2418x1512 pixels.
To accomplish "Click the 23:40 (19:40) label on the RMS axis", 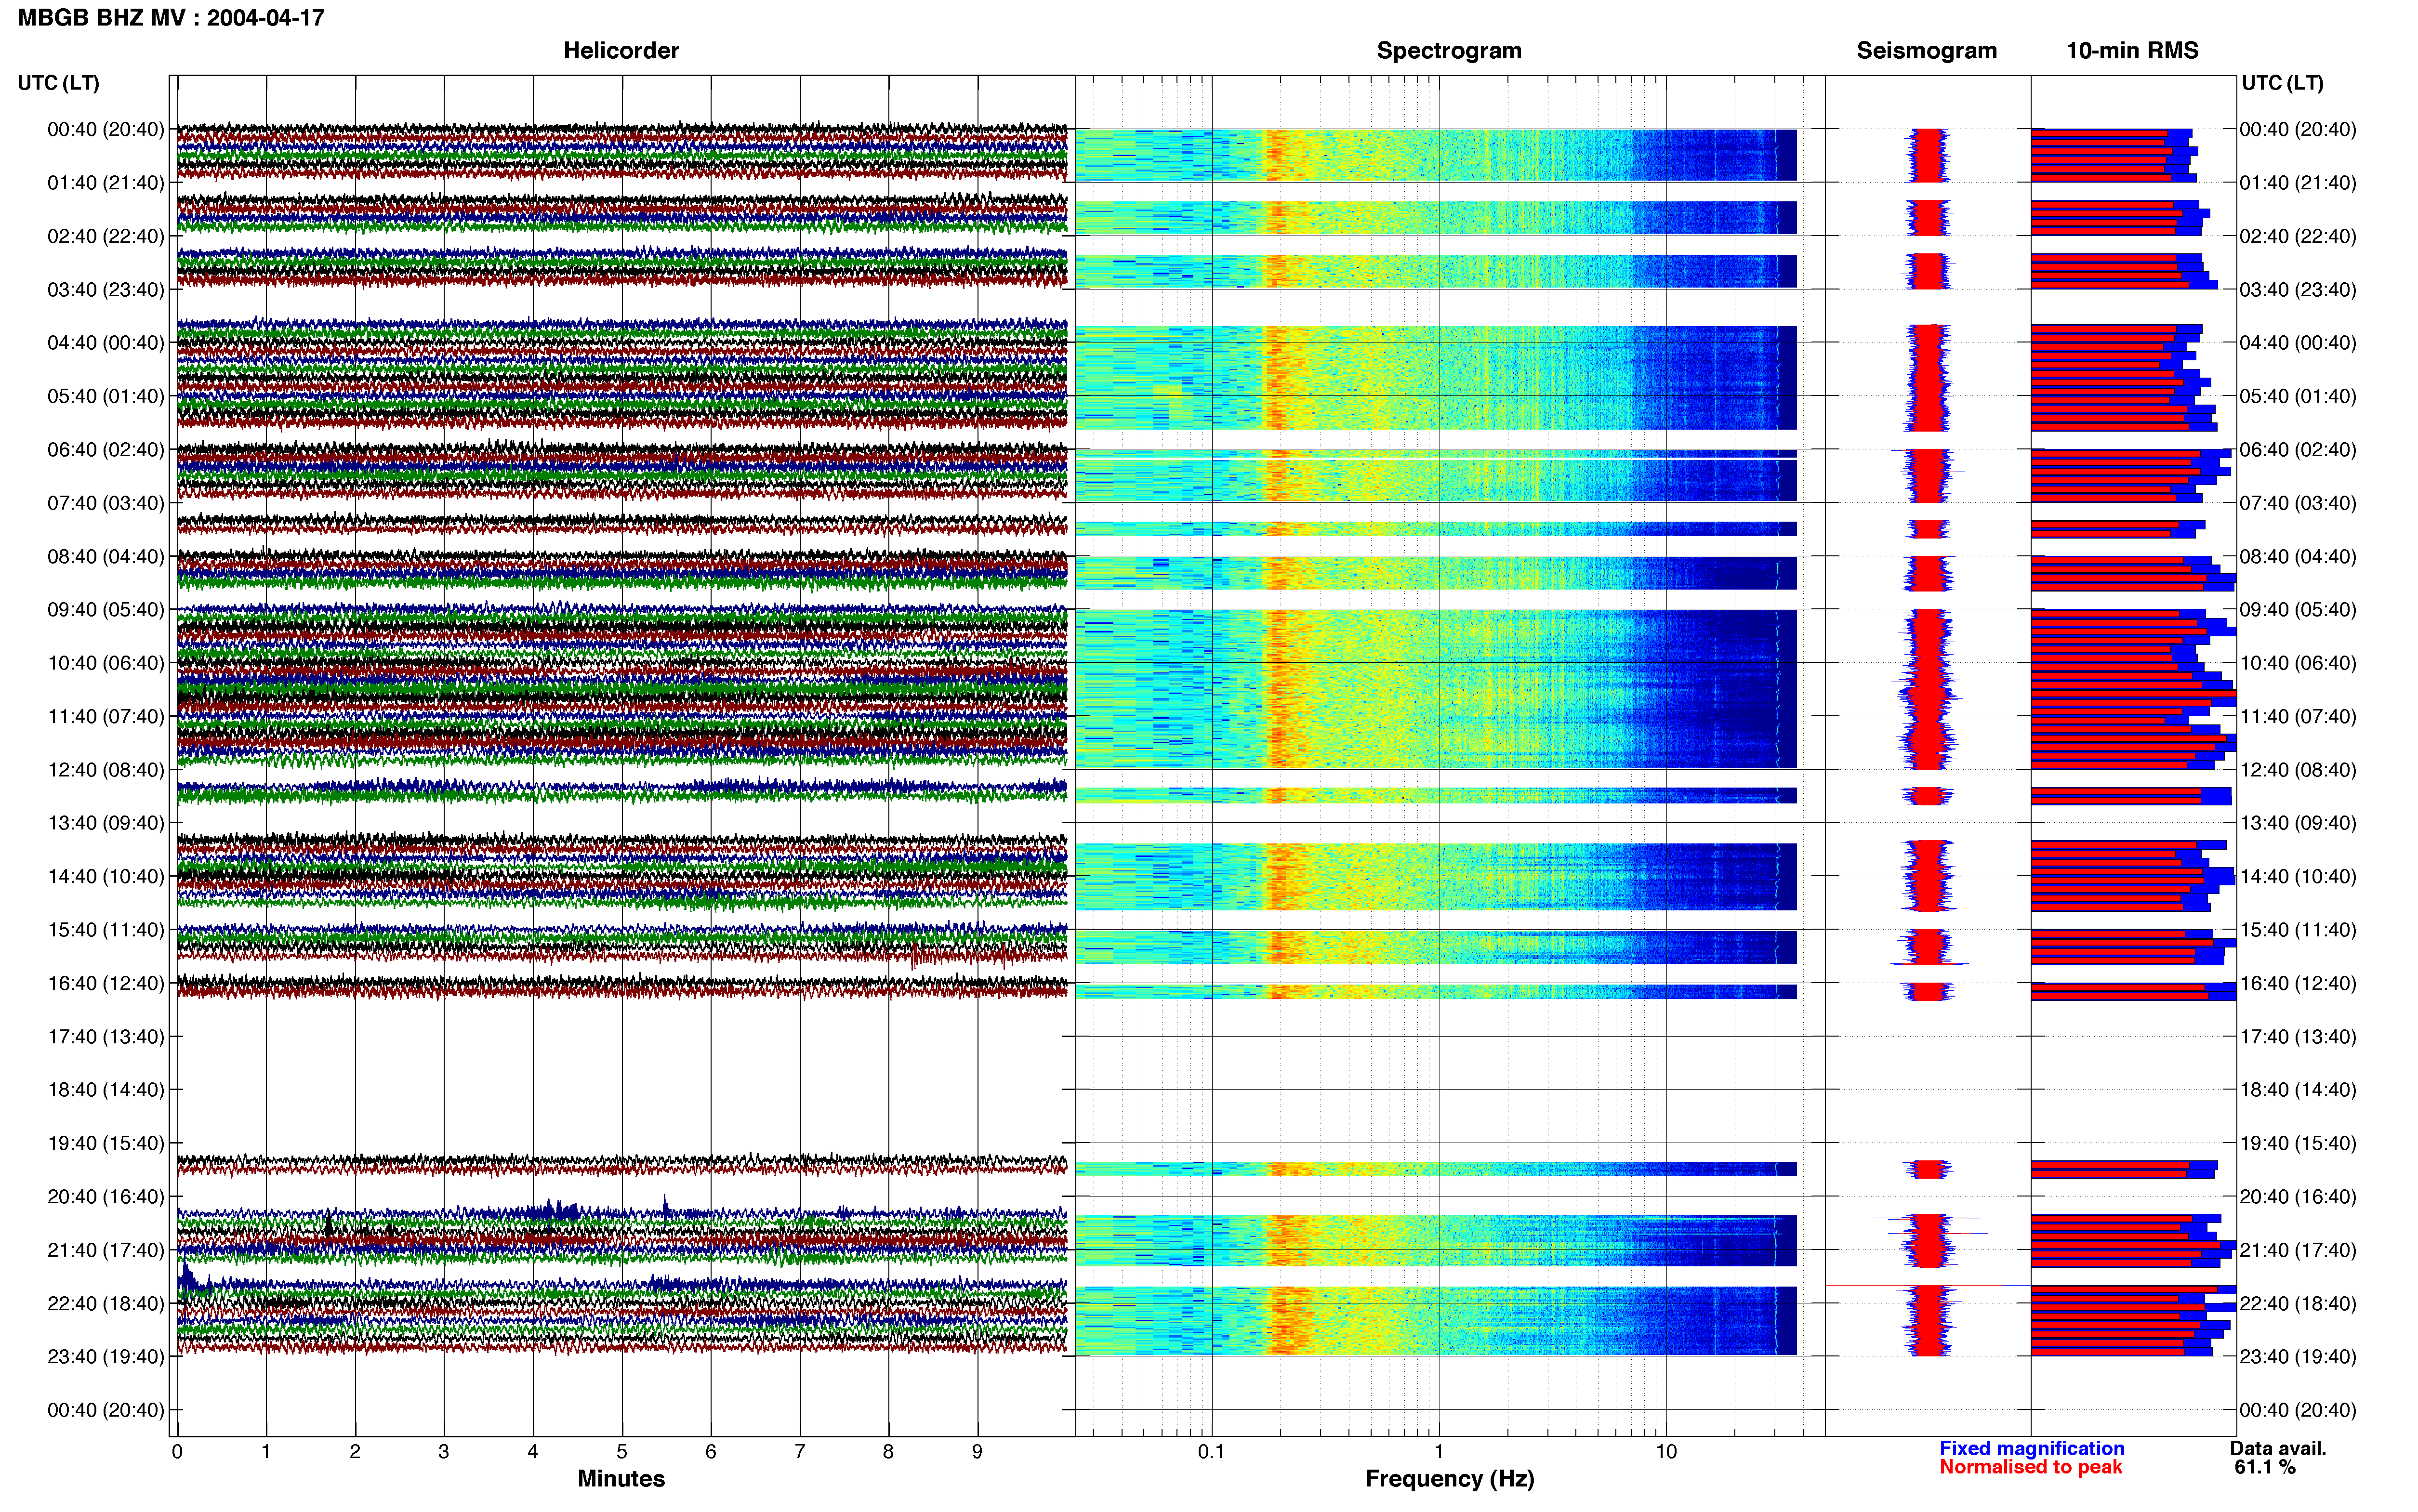I will 2298,1357.
